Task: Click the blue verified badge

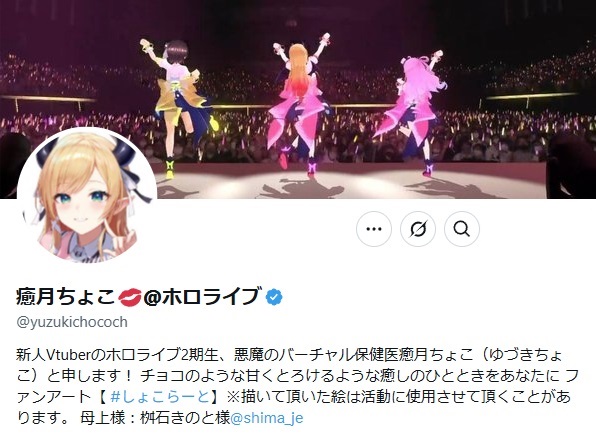Action: point(274,297)
